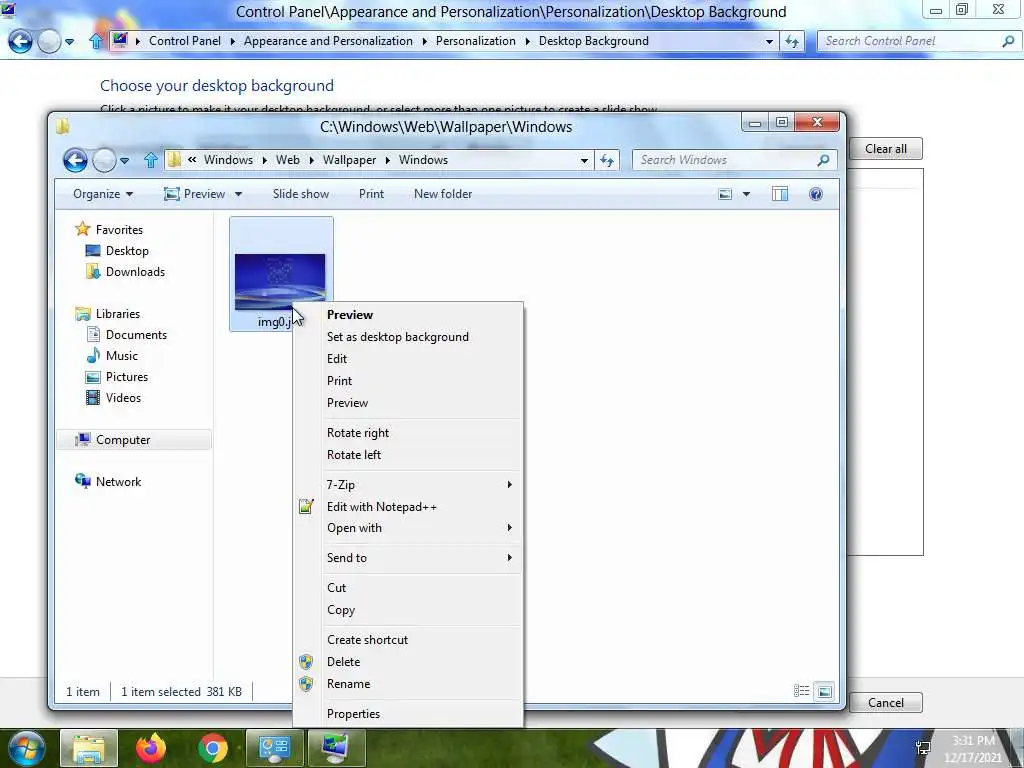Open Organize dropdown menu

[x=103, y=194]
